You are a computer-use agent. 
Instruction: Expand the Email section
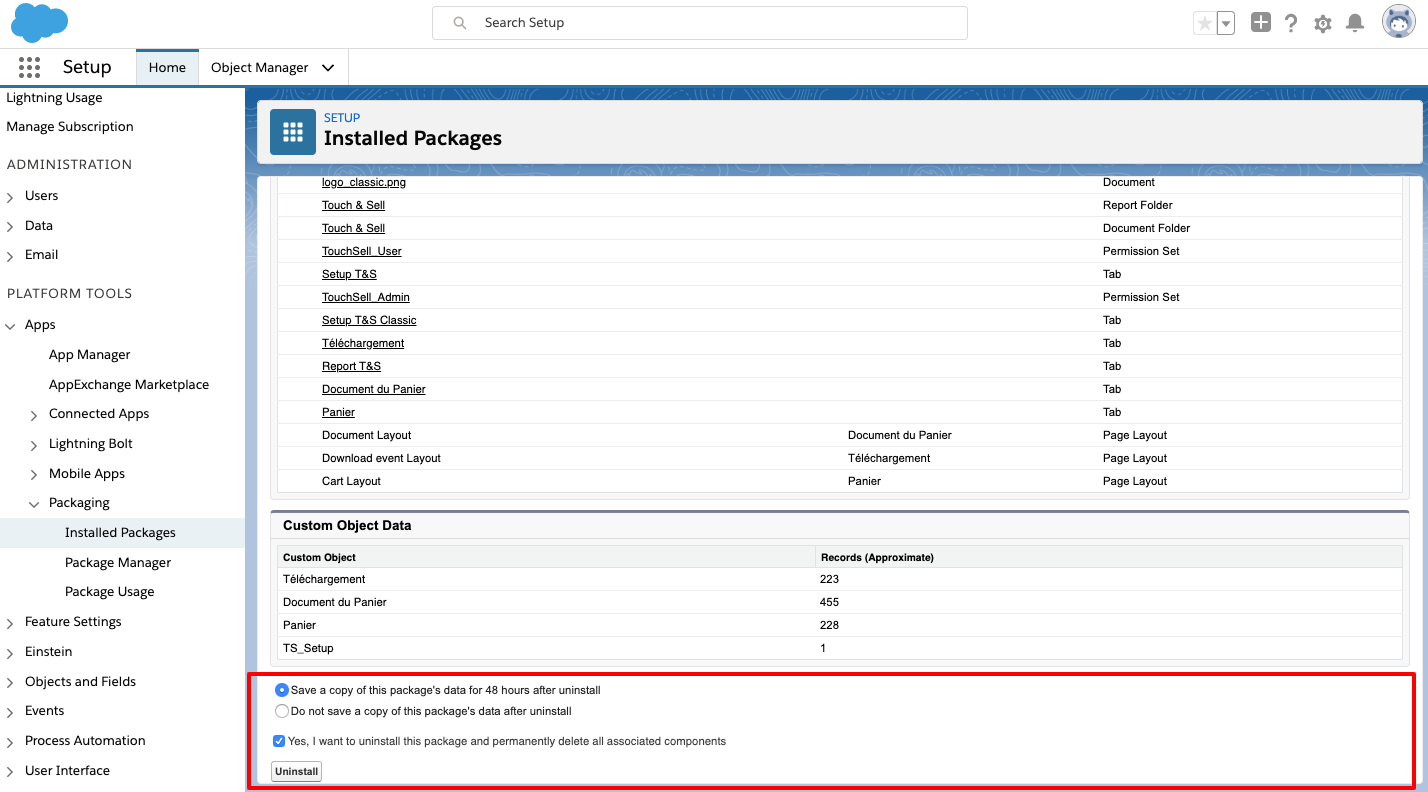click(10, 256)
